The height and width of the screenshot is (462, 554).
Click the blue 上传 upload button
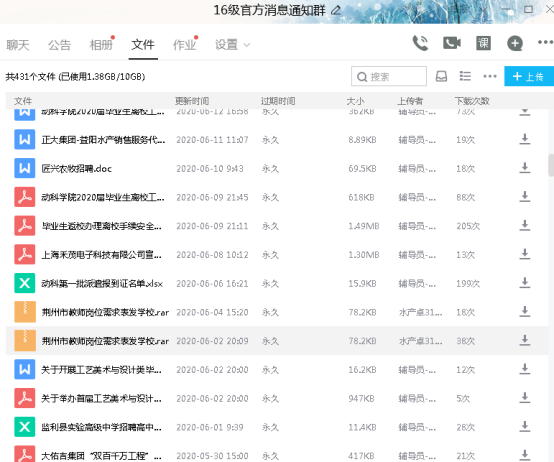coord(529,76)
